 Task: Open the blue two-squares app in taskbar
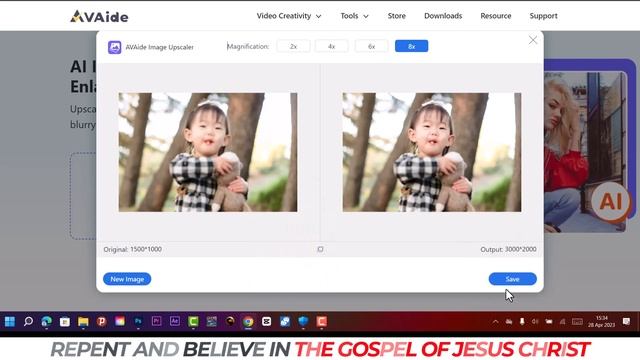coord(285,322)
